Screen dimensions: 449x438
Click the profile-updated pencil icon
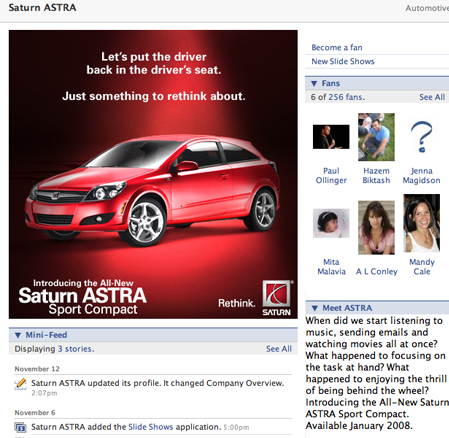click(20, 384)
